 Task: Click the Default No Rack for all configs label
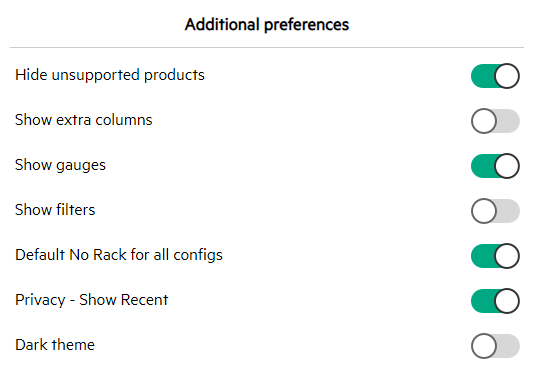point(119,255)
